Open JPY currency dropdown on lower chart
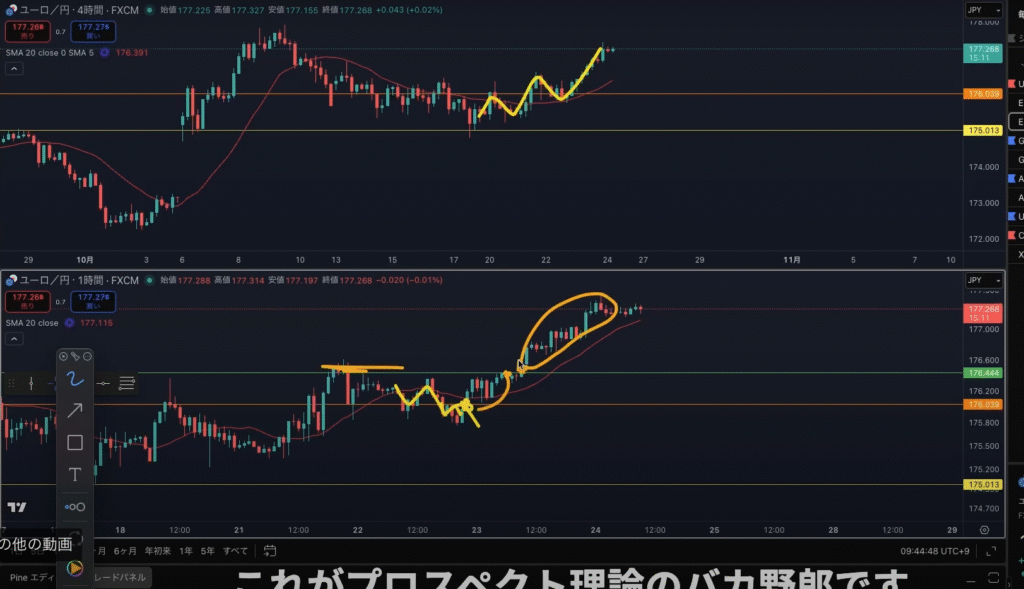This screenshot has width=1024, height=589. click(976, 281)
